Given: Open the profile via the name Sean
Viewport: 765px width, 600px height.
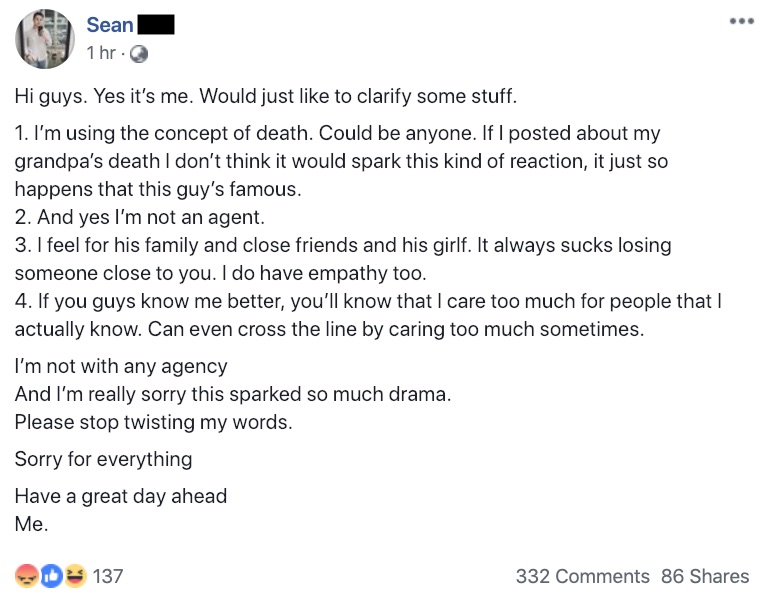Looking at the screenshot, I should coord(110,25).
